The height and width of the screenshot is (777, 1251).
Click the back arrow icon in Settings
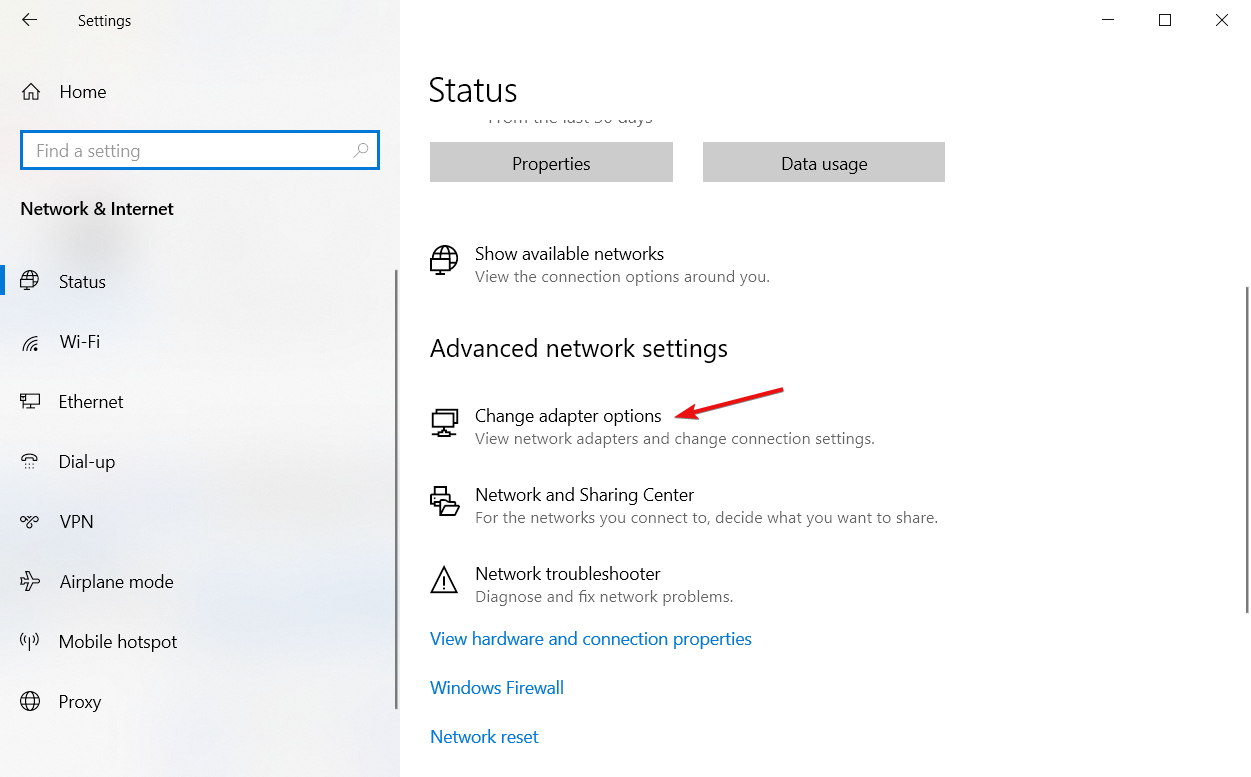pyautogui.click(x=29, y=20)
